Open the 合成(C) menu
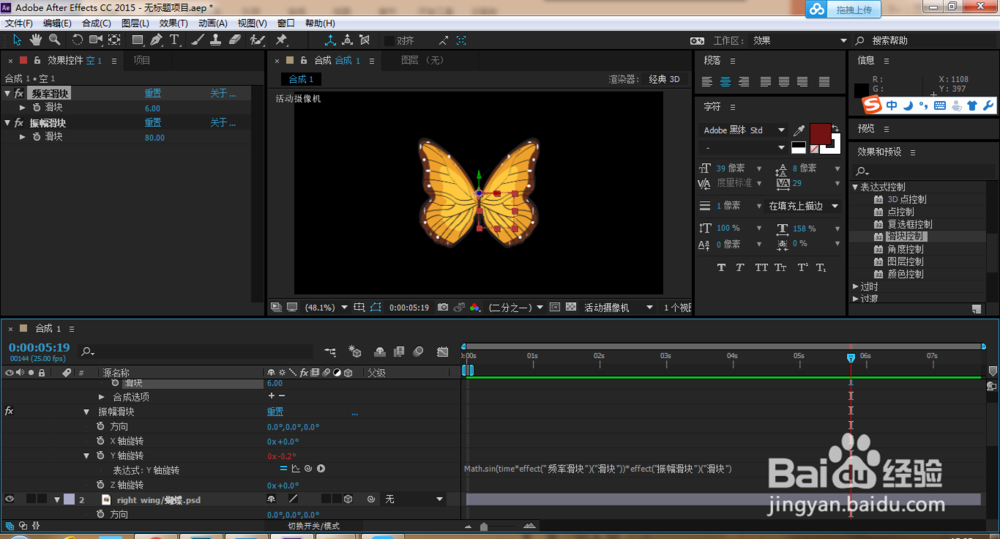 click(96, 23)
